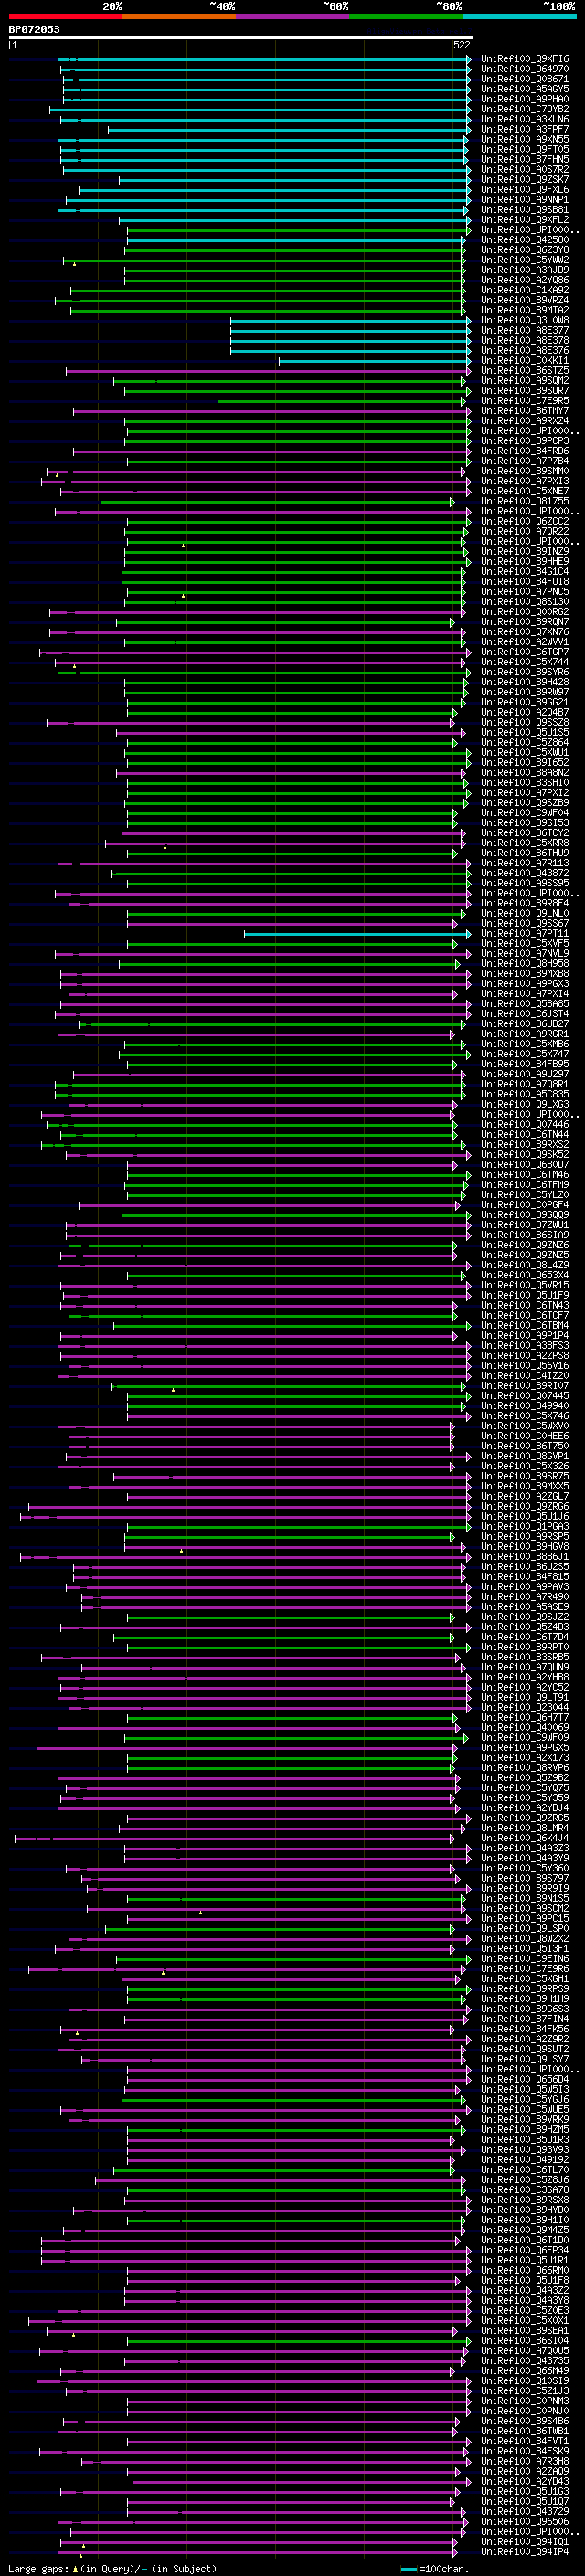The image size is (585, 2576).
Task: Click the label UniRef100_Q9FXL6
Action: point(525,190)
